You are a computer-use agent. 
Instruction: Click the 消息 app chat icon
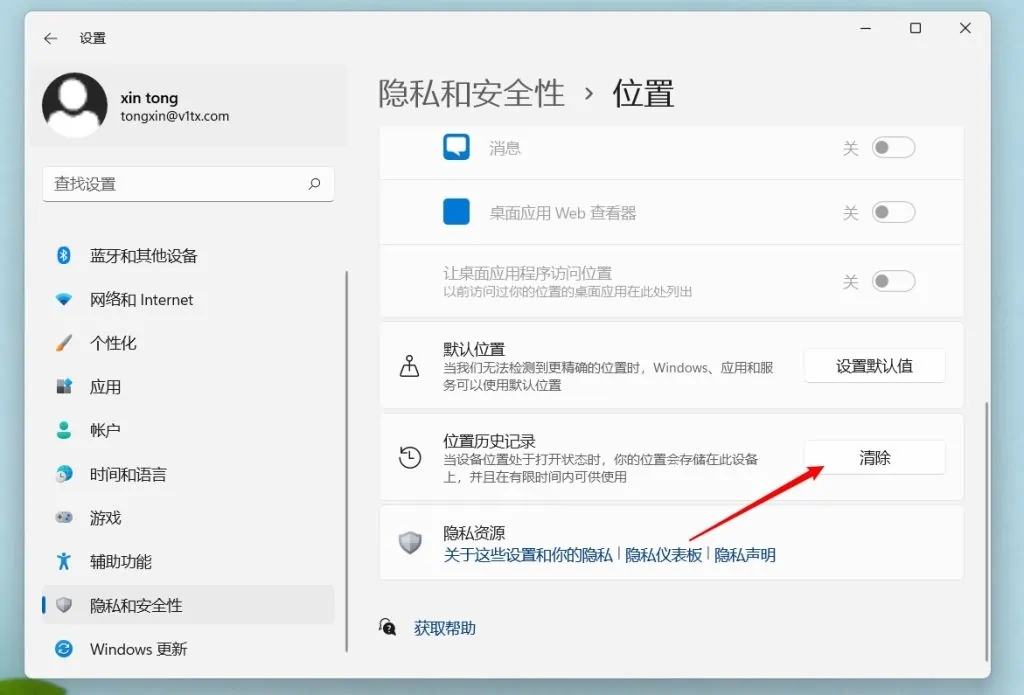[456, 148]
